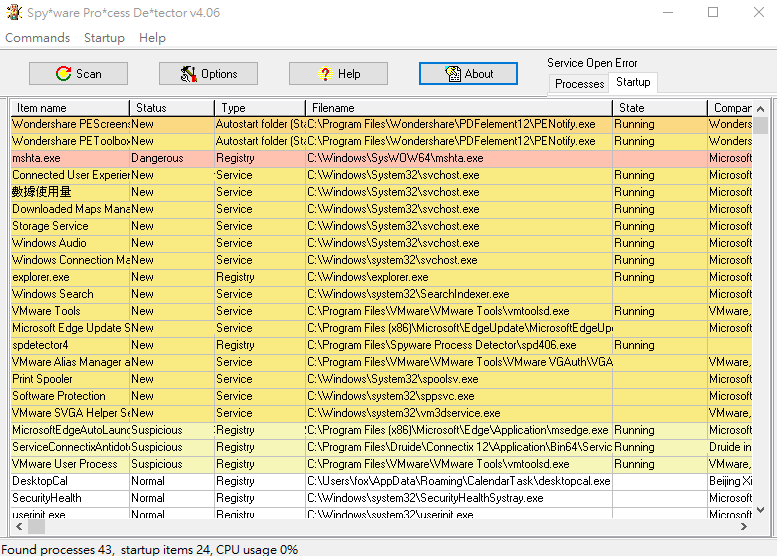Click the horizontal scrollbar thumb
The width and height of the screenshot is (777, 556).
36,526
